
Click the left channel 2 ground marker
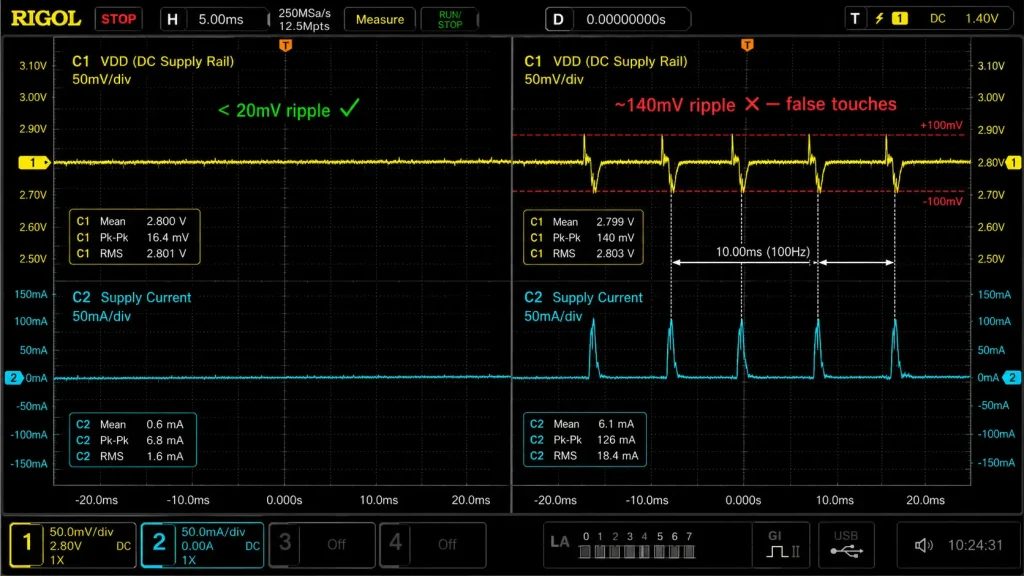(14, 378)
